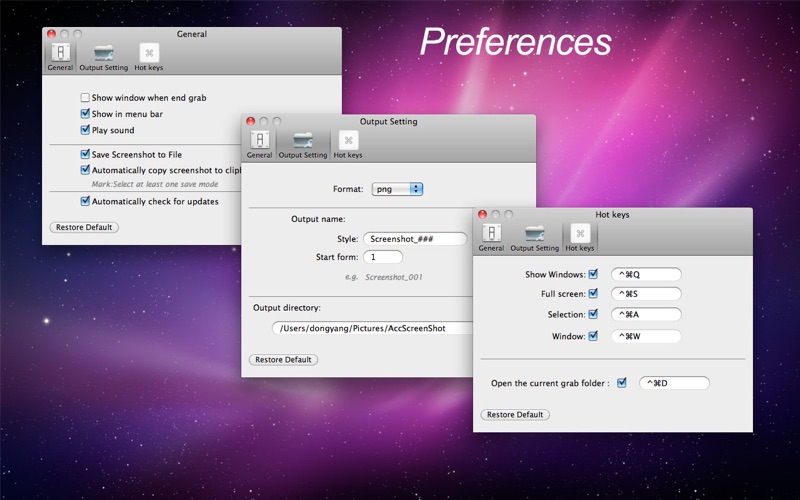Open Output Setting icon in Hot keys window
Viewport: 800px width, 500px height.
[x=535, y=234]
